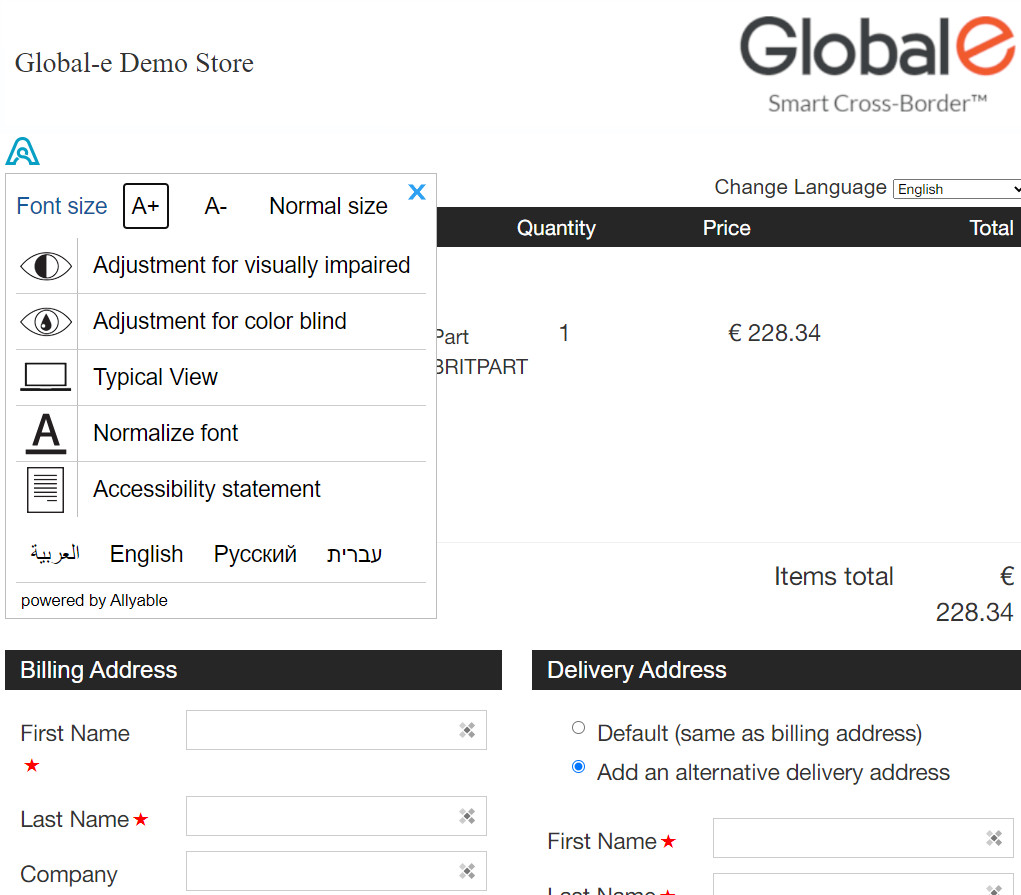
Task: Open the Change Language dropdown
Action: coord(956,189)
